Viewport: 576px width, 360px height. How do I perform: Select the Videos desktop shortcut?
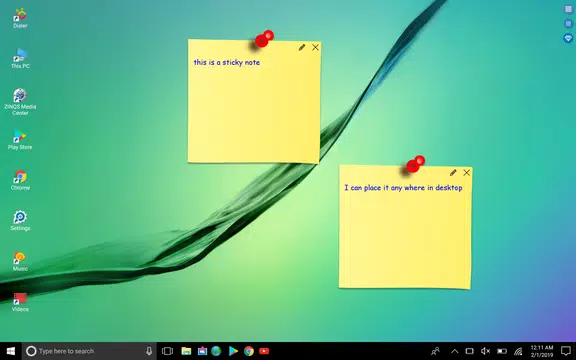(x=20, y=302)
